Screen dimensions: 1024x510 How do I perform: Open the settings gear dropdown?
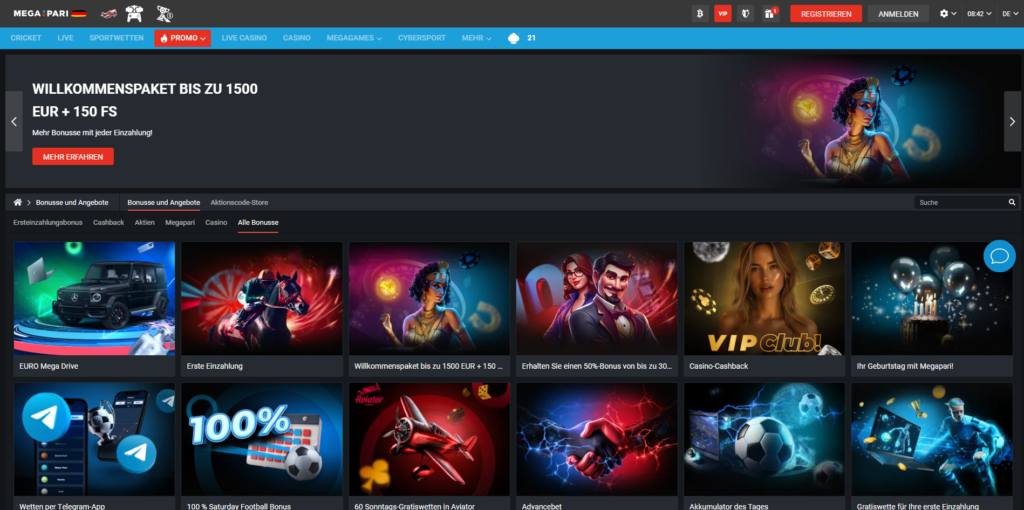pos(948,13)
